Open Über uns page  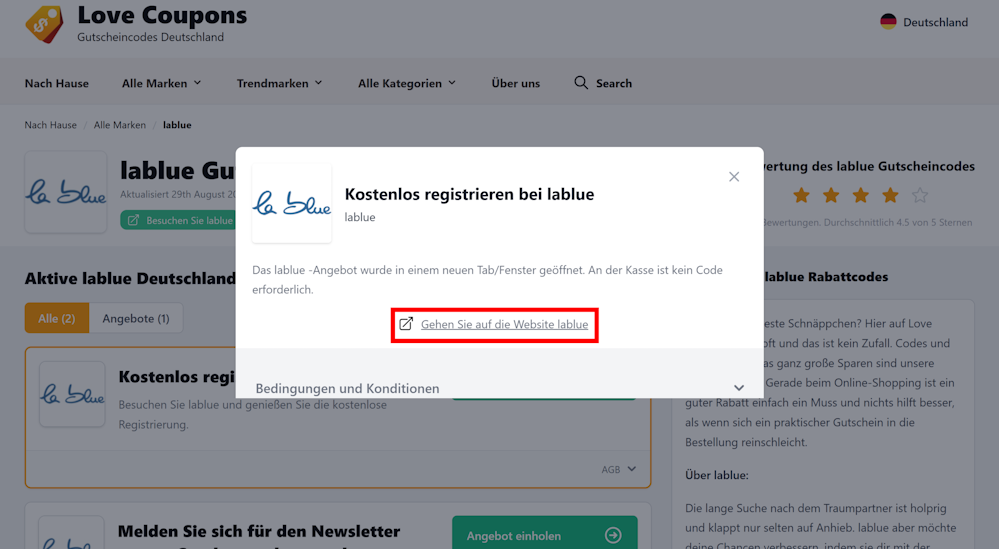tap(515, 83)
